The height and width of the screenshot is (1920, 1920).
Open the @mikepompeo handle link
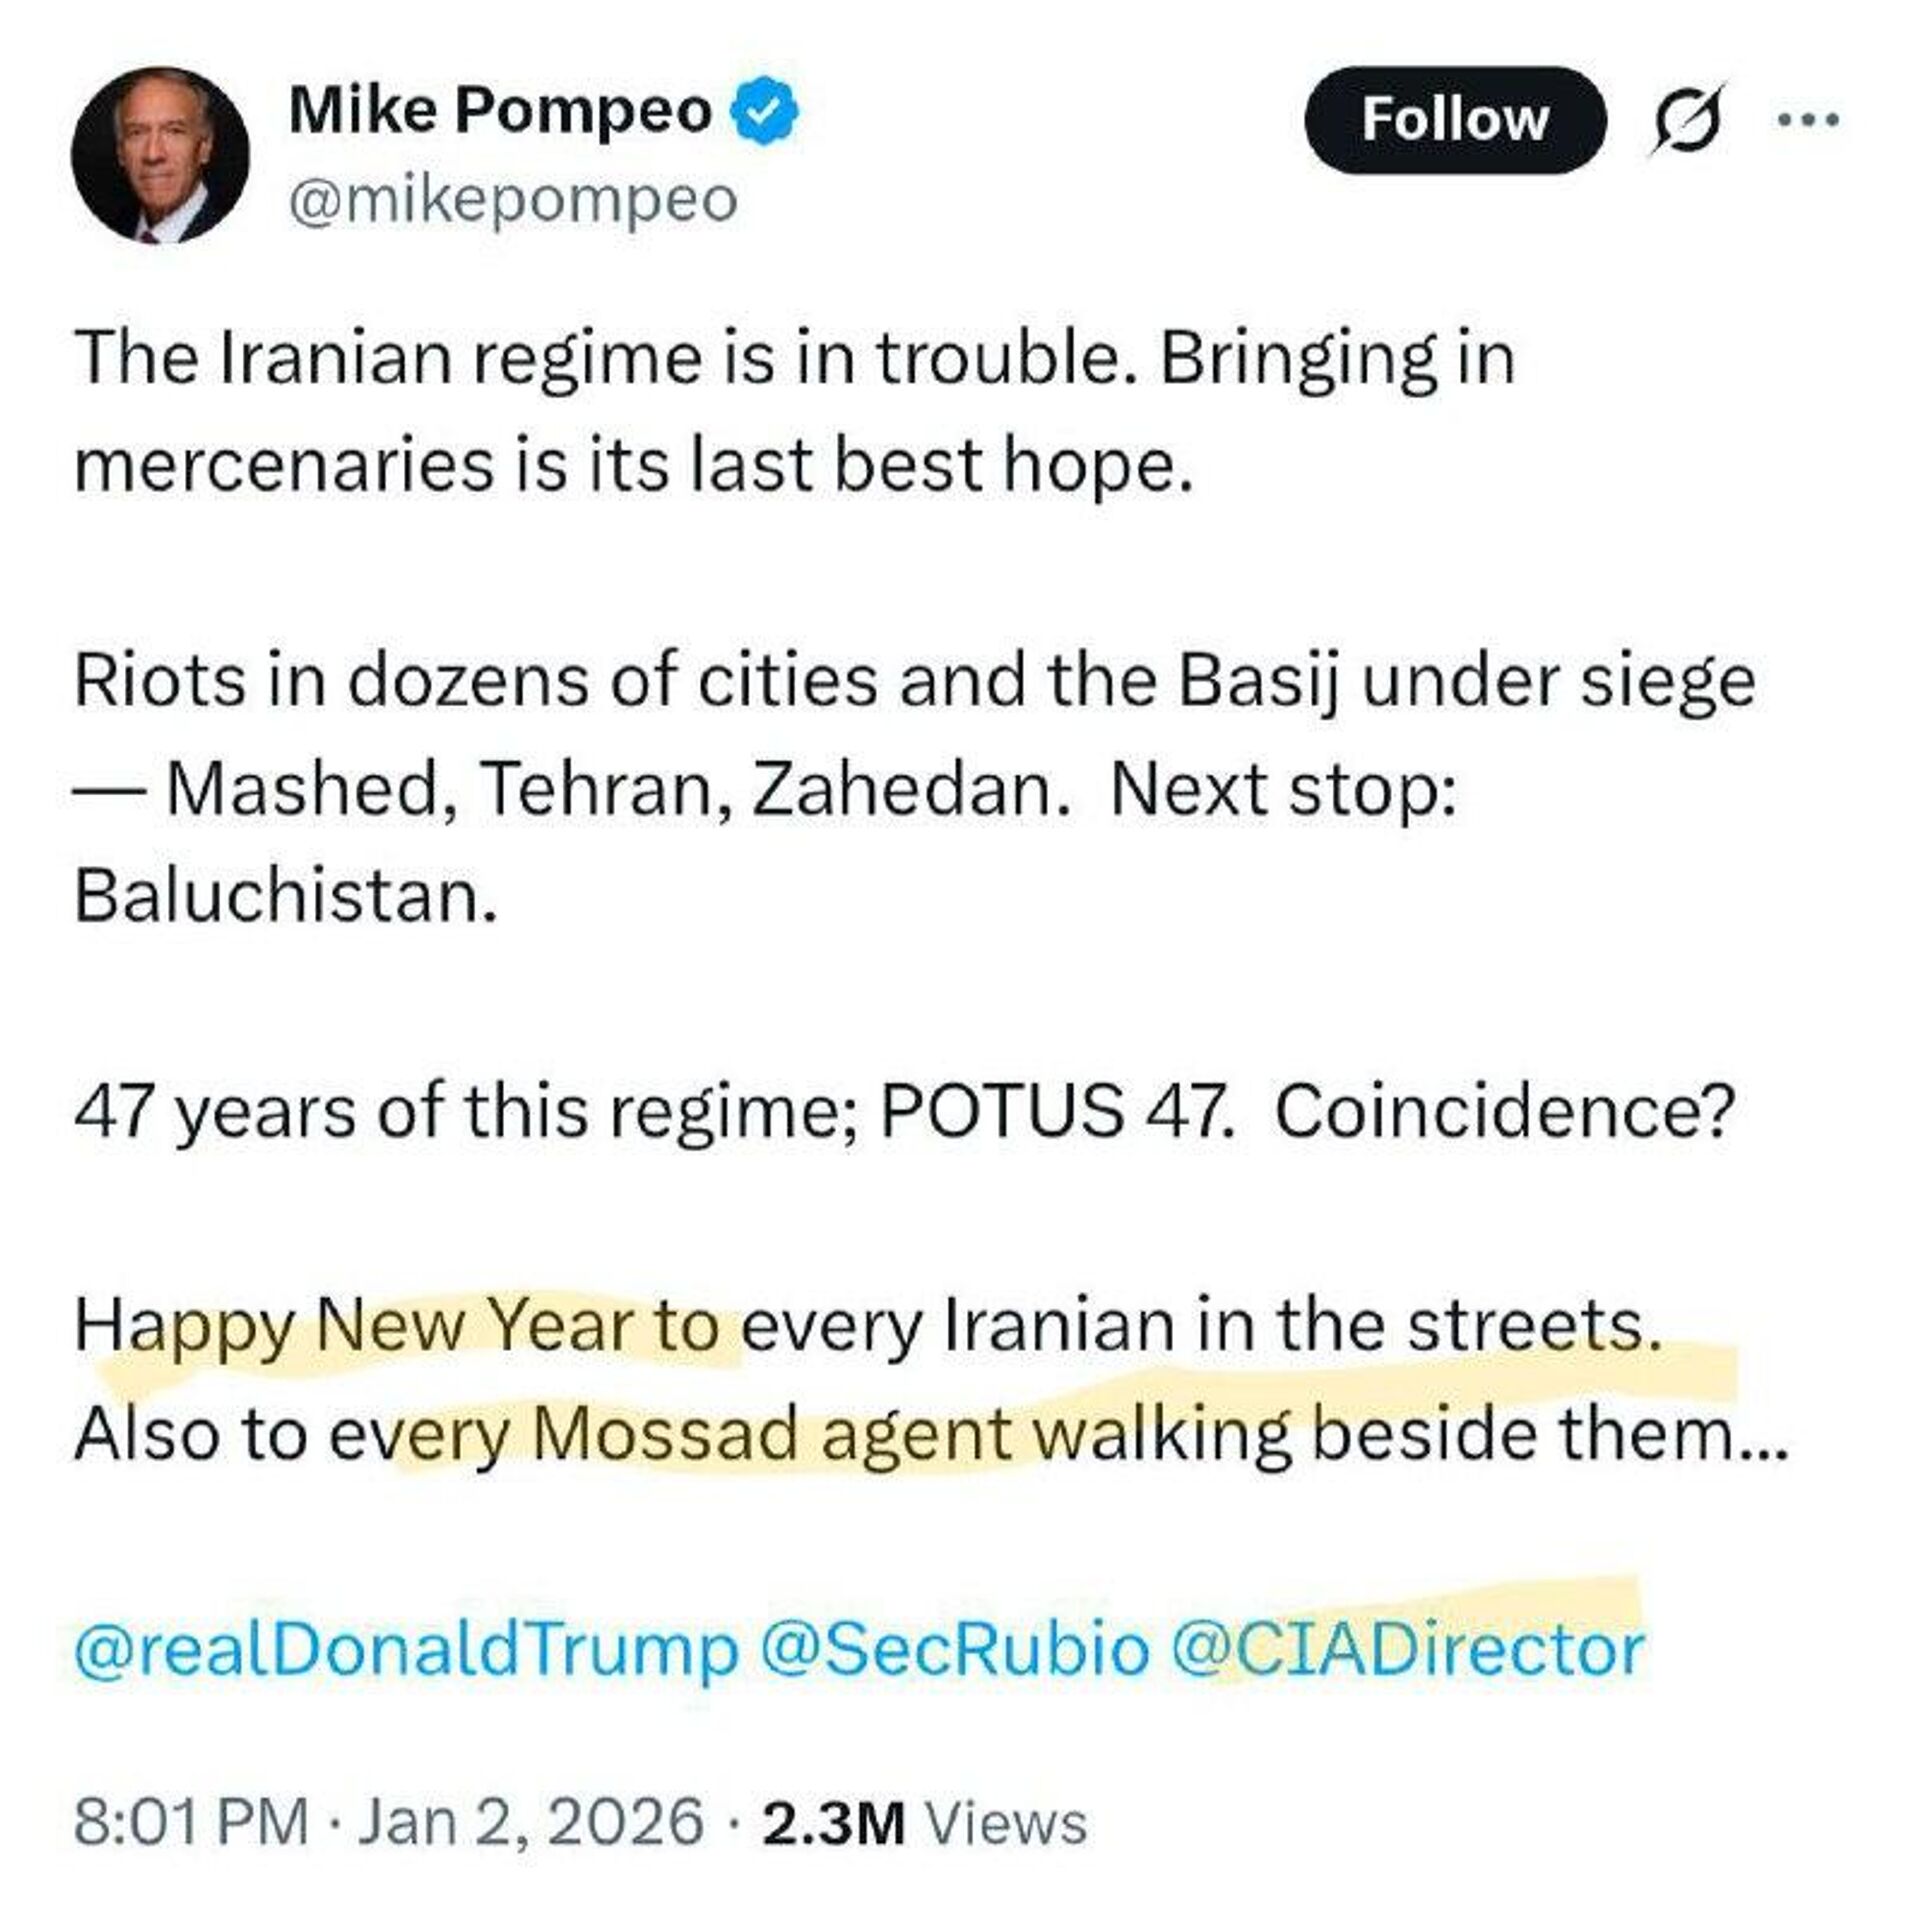pyautogui.click(x=513, y=201)
